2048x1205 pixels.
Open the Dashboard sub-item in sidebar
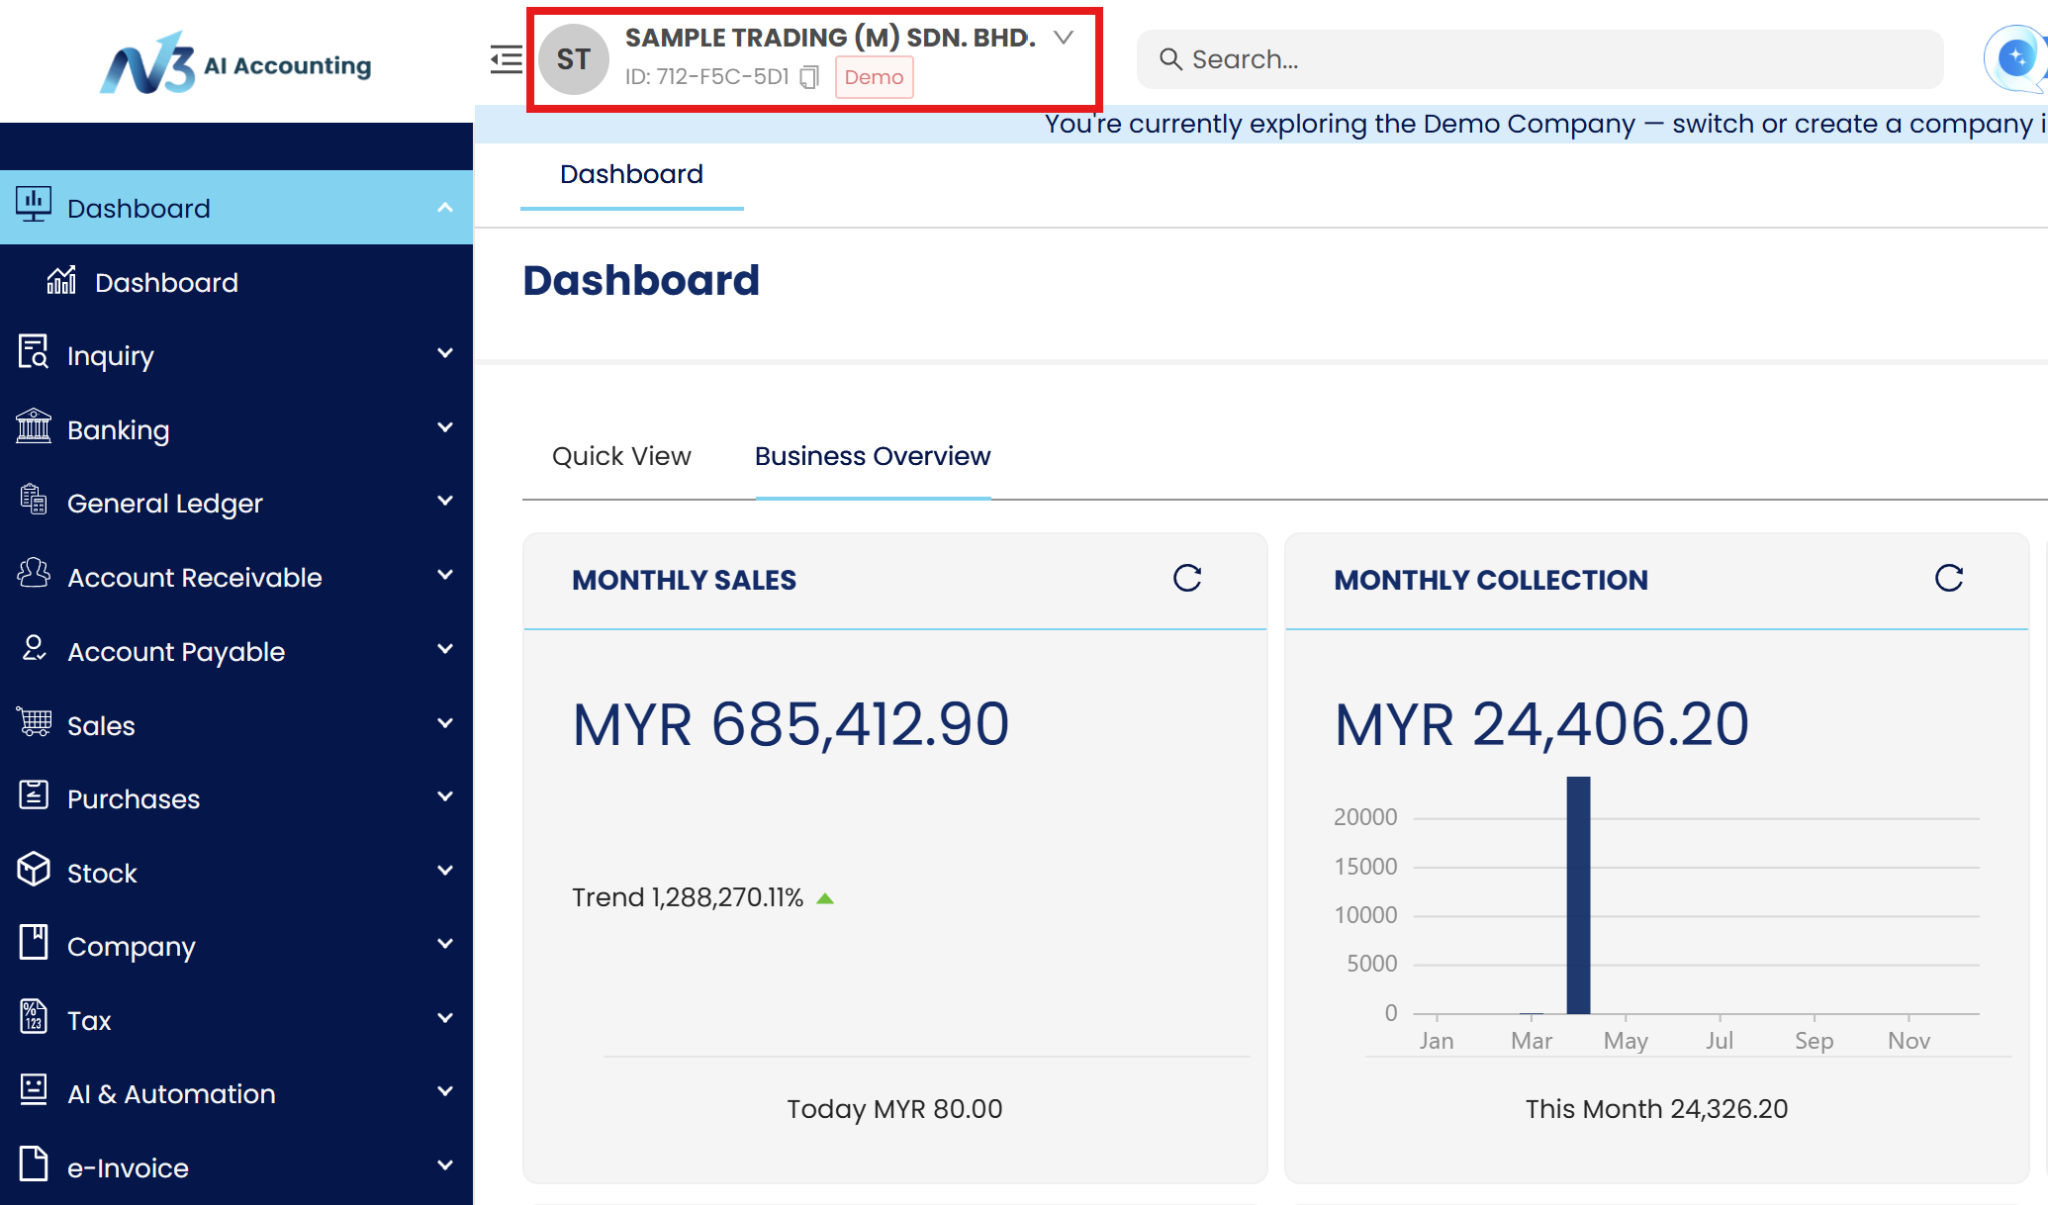tap(166, 283)
